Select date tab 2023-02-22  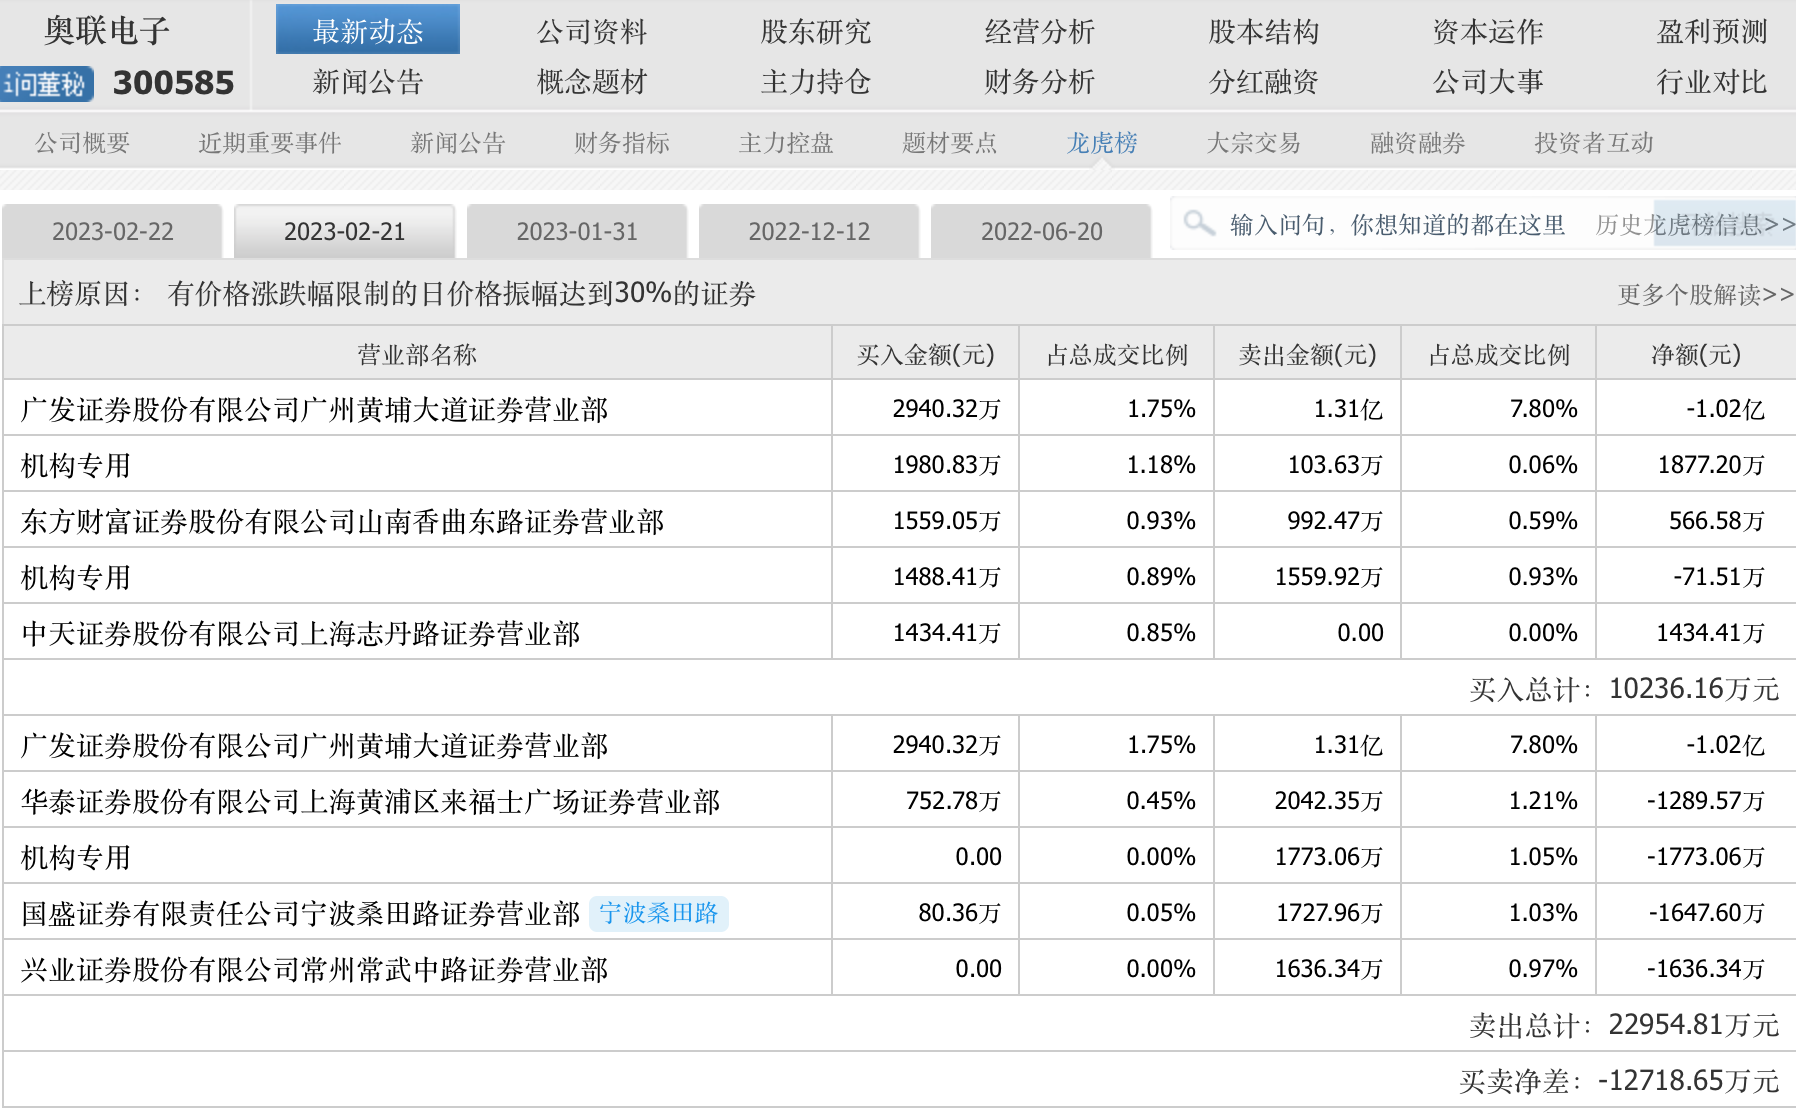coord(113,232)
